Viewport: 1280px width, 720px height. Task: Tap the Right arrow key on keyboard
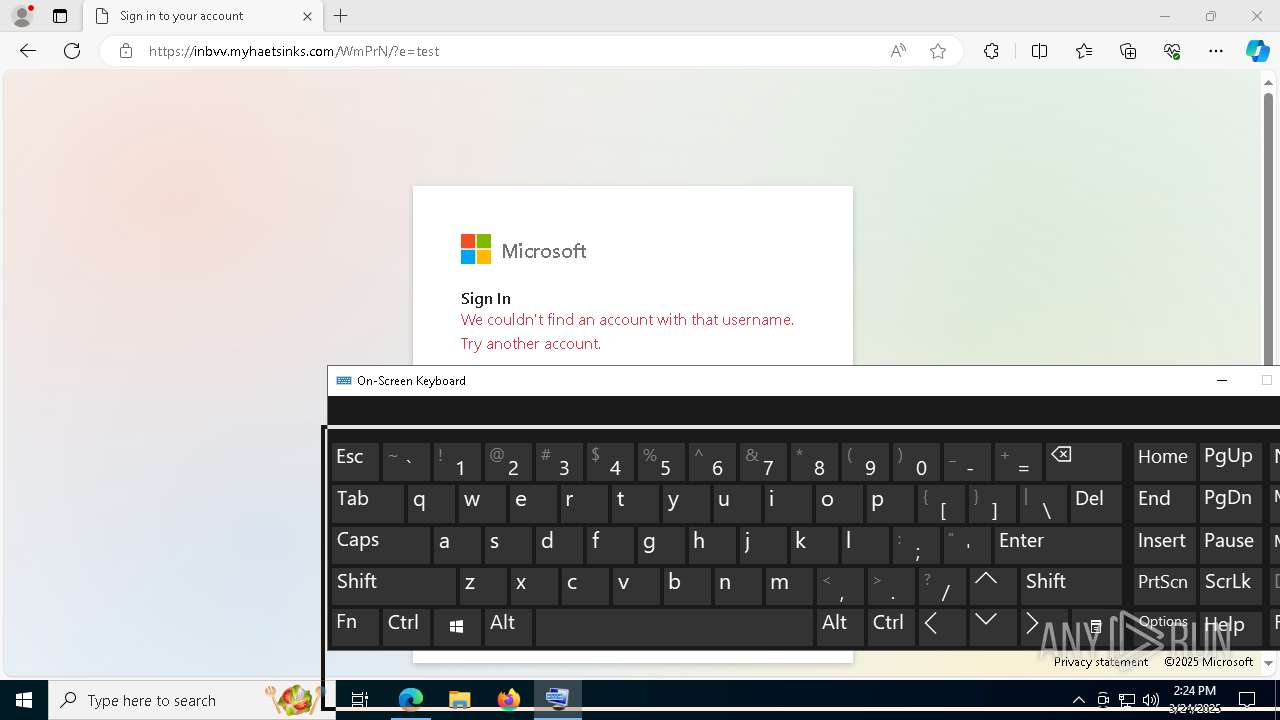tap(1043, 627)
